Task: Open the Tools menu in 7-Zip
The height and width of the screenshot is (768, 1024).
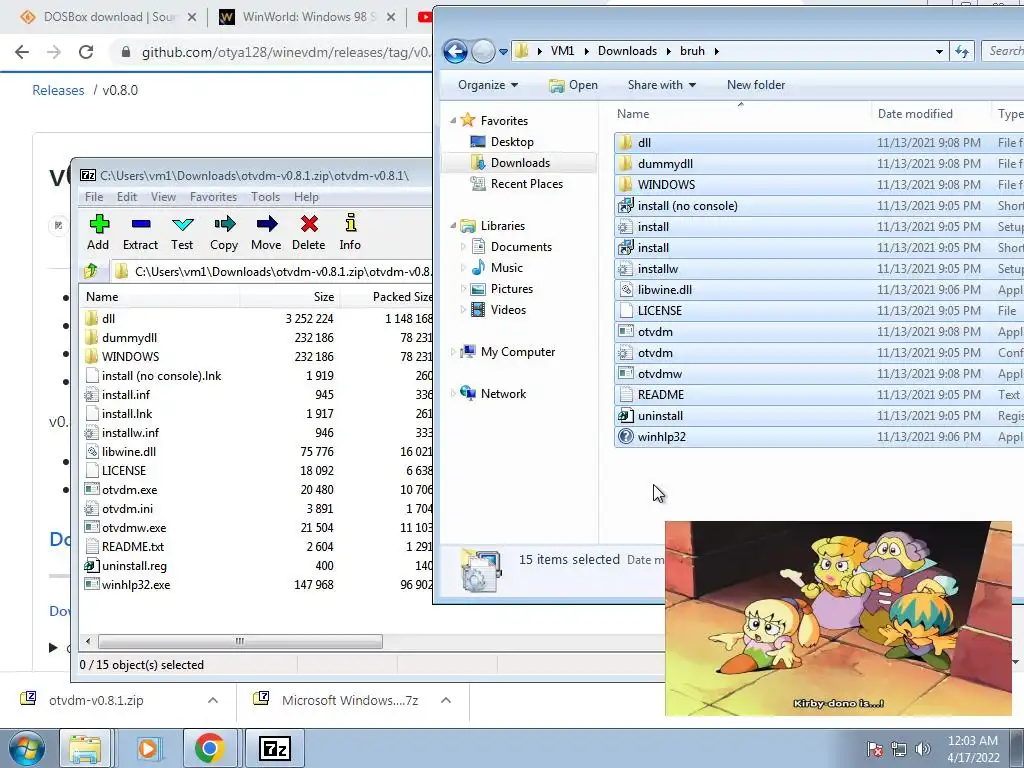Action: coord(265,197)
